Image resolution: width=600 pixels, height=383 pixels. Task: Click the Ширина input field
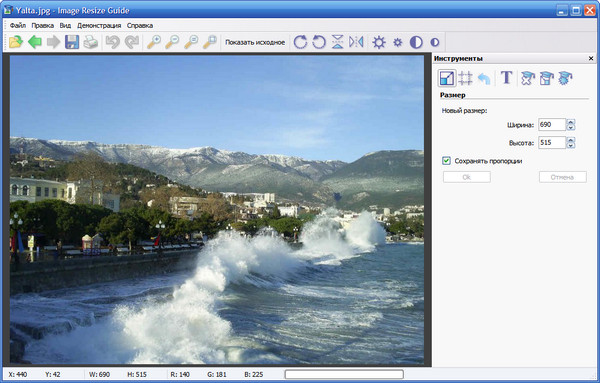click(x=551, y=125)
